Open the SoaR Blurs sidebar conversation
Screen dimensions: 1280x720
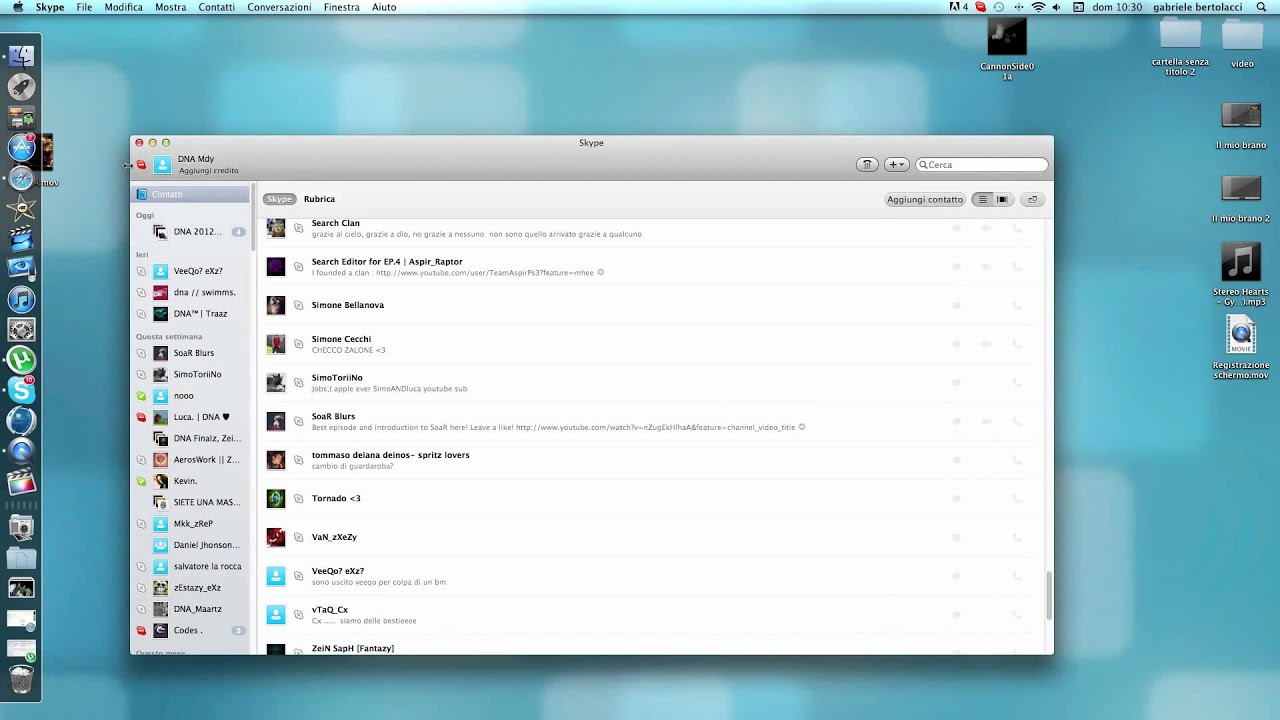pyautogui.click(x=192, y=353)
